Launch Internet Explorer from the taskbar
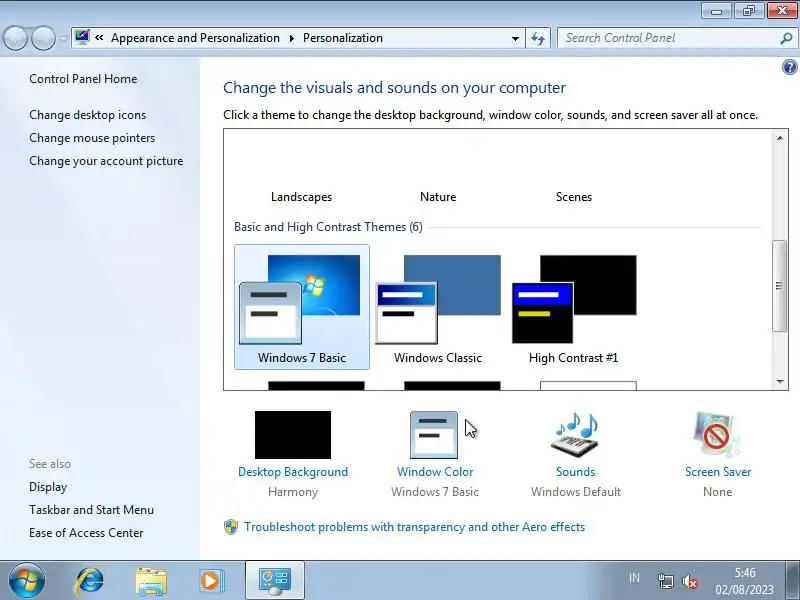Image resolution: width=800 pixels, height=600 pixels. tap(89, 581)
